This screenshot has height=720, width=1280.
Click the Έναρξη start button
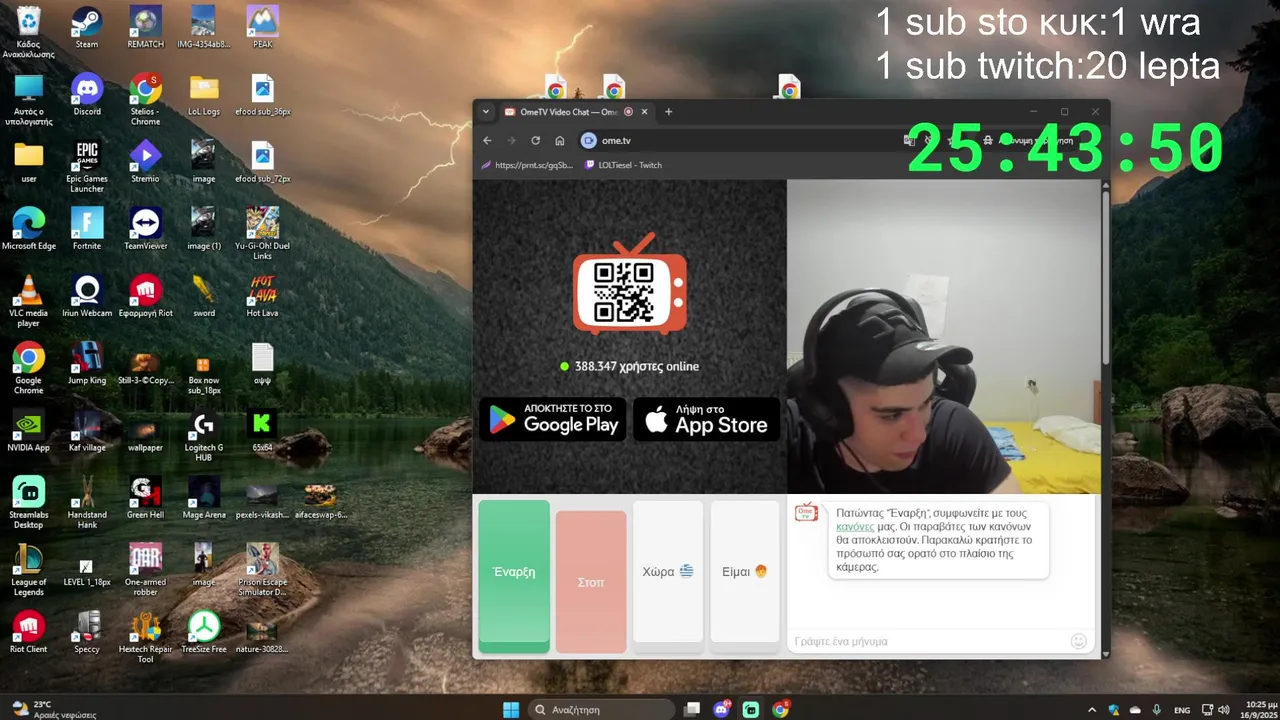(x=514, y=576)
